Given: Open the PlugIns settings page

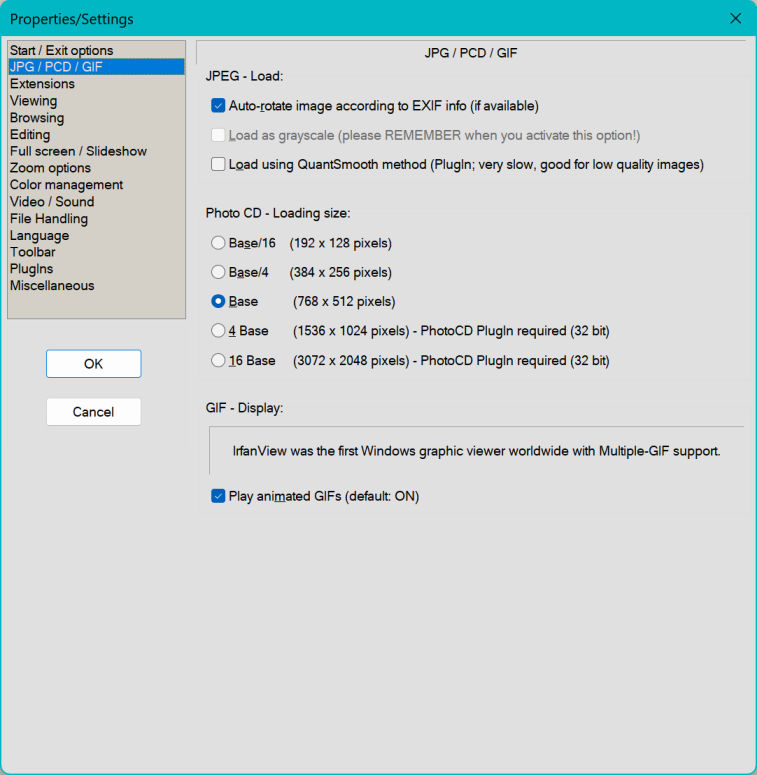Looking at the screenshot, I should point(32,269).
